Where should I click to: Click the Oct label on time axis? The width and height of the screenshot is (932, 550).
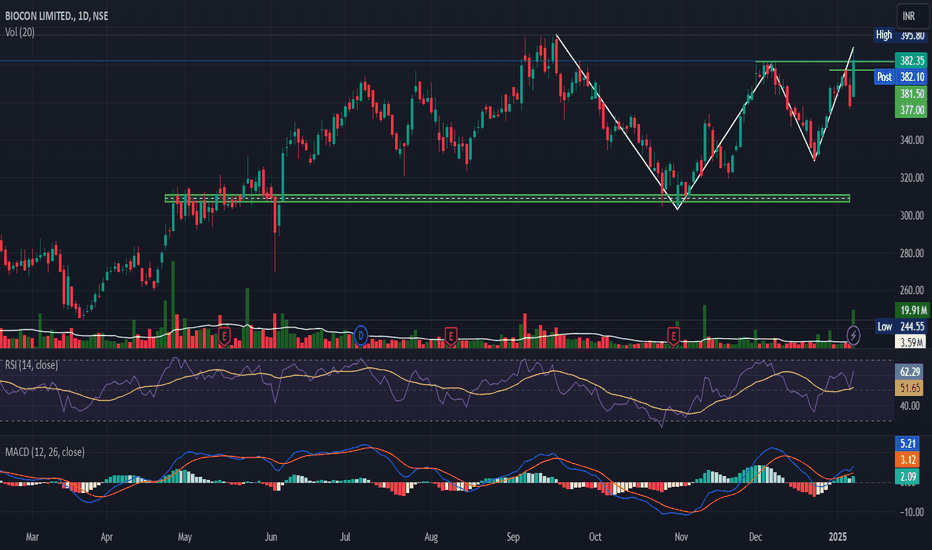595,537
